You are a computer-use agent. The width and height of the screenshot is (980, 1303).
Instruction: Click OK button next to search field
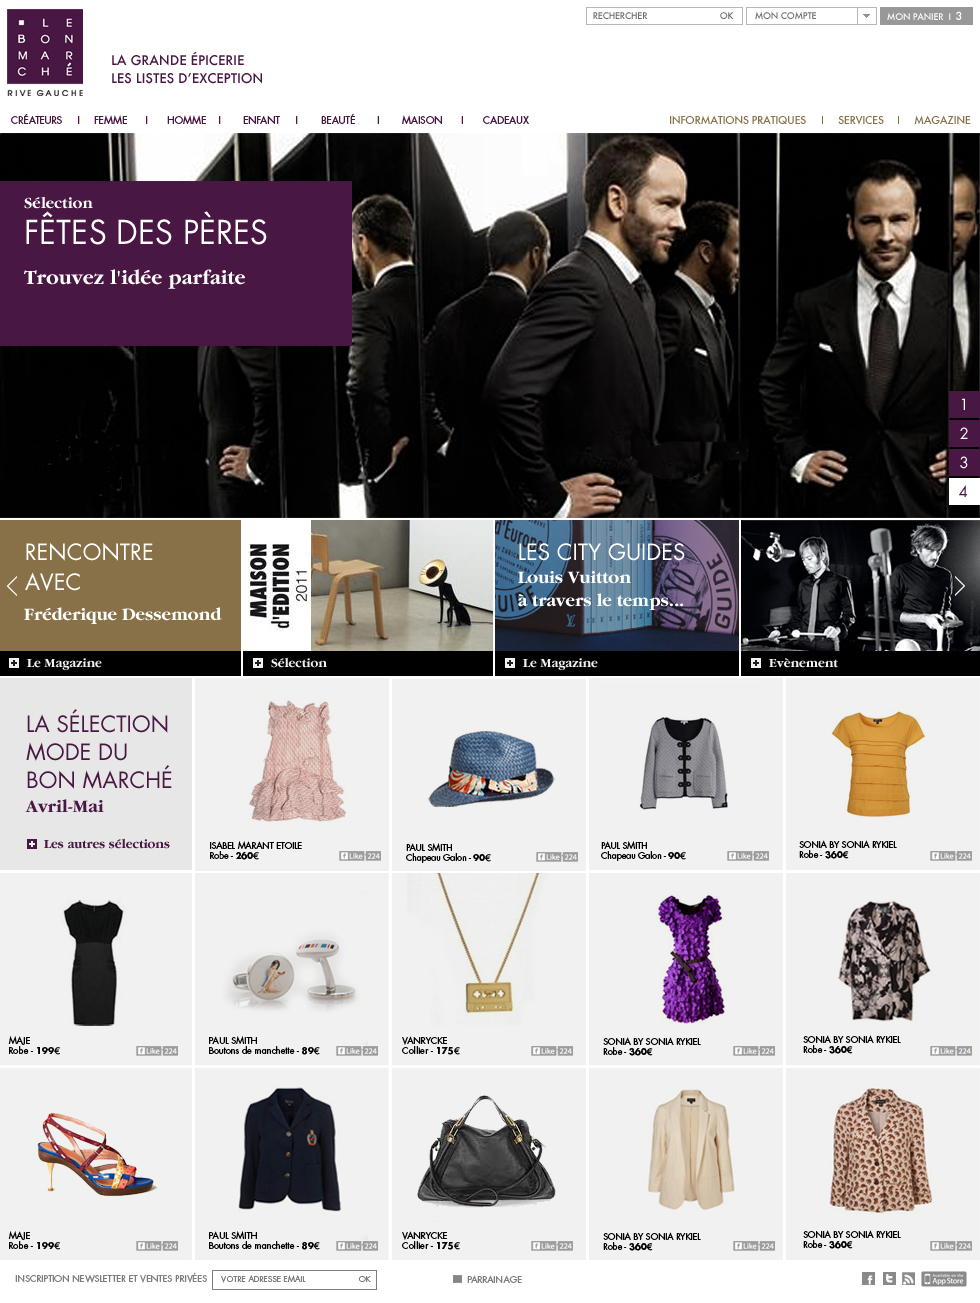(x=726, y=16)
